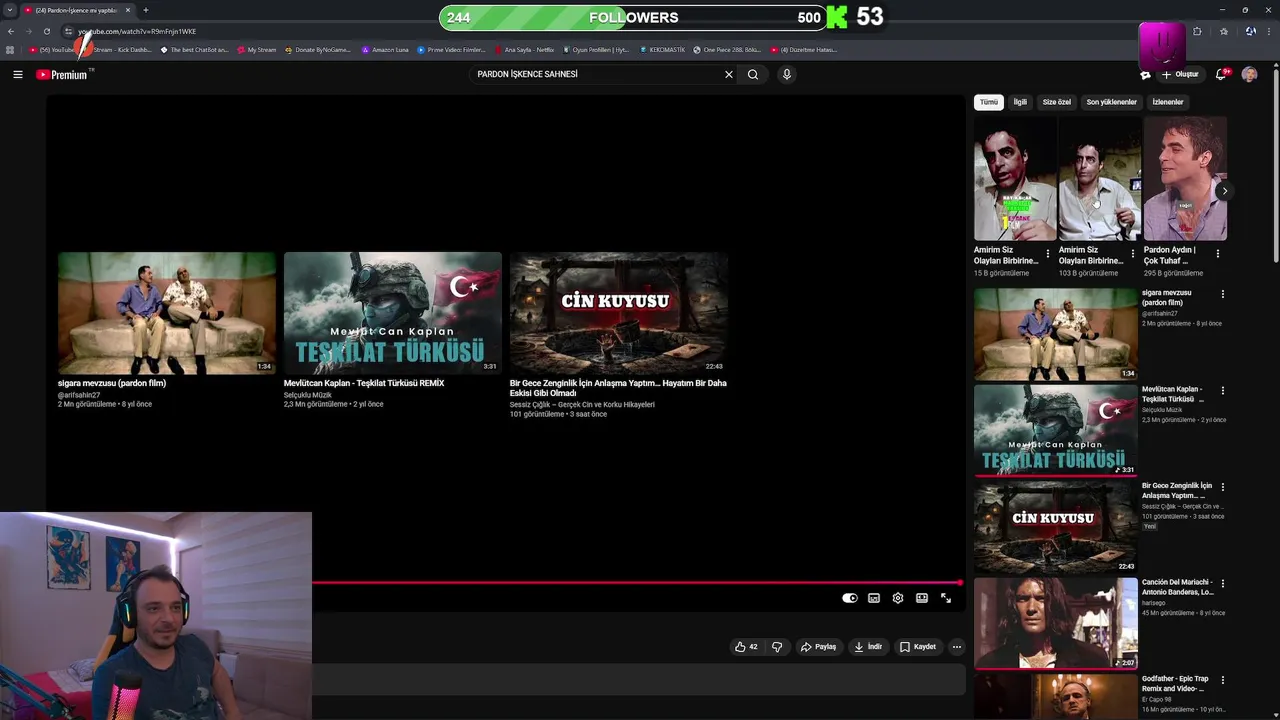The width and height of the screenshot is (1280, 720).
Task: Open Godfather - Epic Trap Remix title
Action: (1175, 683)
